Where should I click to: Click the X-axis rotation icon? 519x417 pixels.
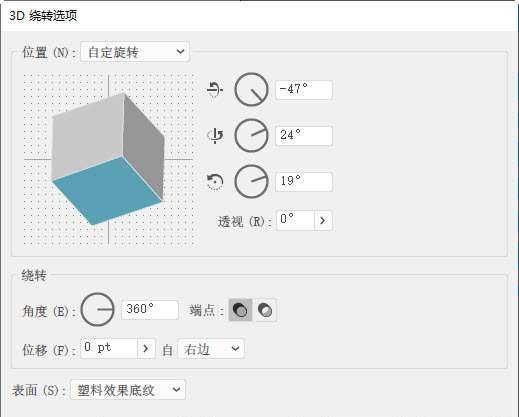click(215, 89)
